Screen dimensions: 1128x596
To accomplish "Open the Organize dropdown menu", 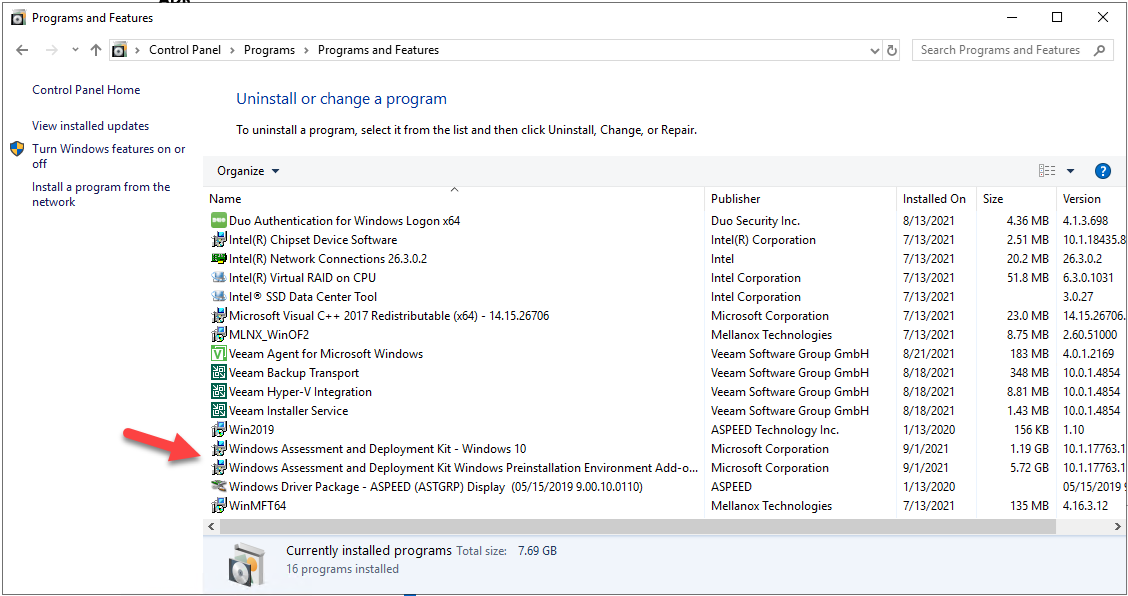I will click(248, 171).
